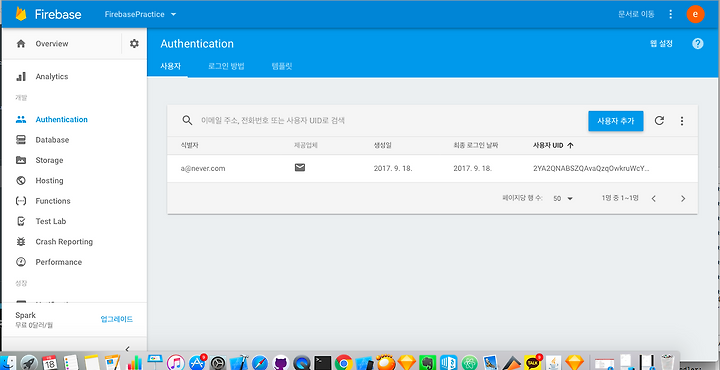Collapse the sidebar with the chevron
The height and width of the screenshot is (370, 720).
pos(127,349)
